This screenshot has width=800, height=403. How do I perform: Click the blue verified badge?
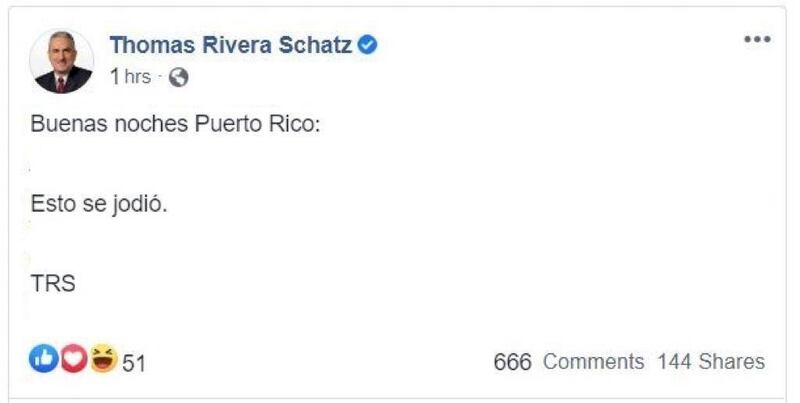pos(368,45)
